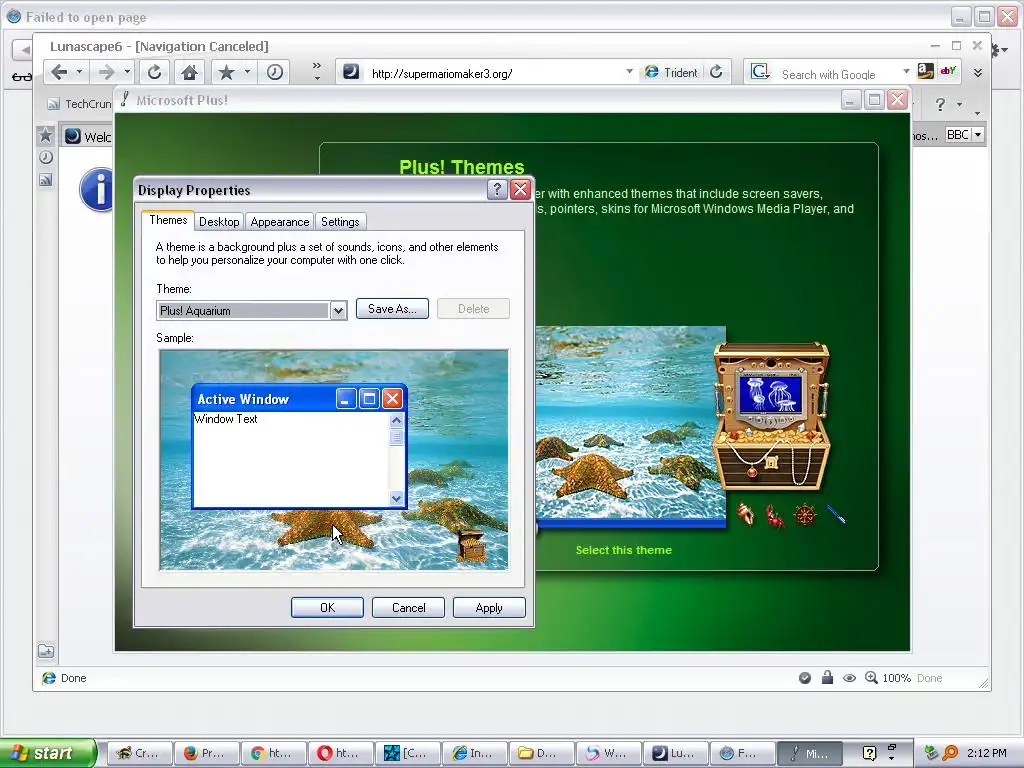Screen dimensions: 1024x768
Task: Switch to the Settings tab
Action: coord(340,221)
